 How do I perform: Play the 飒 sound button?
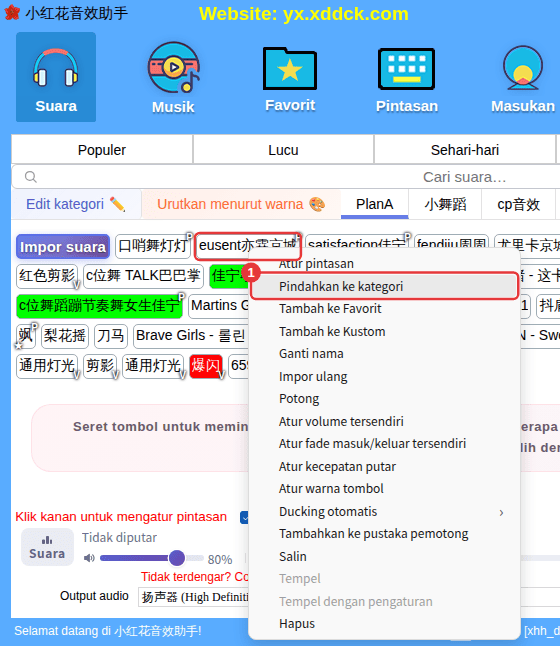click(x=26, y=336)
